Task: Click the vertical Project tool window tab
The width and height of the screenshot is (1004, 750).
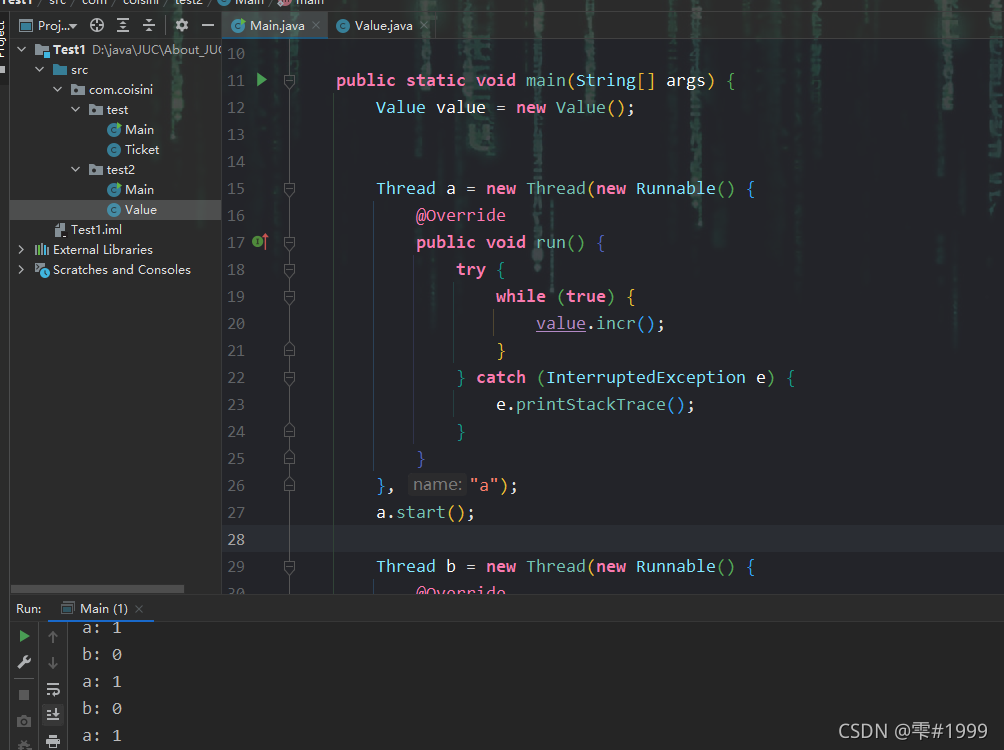Action: (x=3, y=40)
